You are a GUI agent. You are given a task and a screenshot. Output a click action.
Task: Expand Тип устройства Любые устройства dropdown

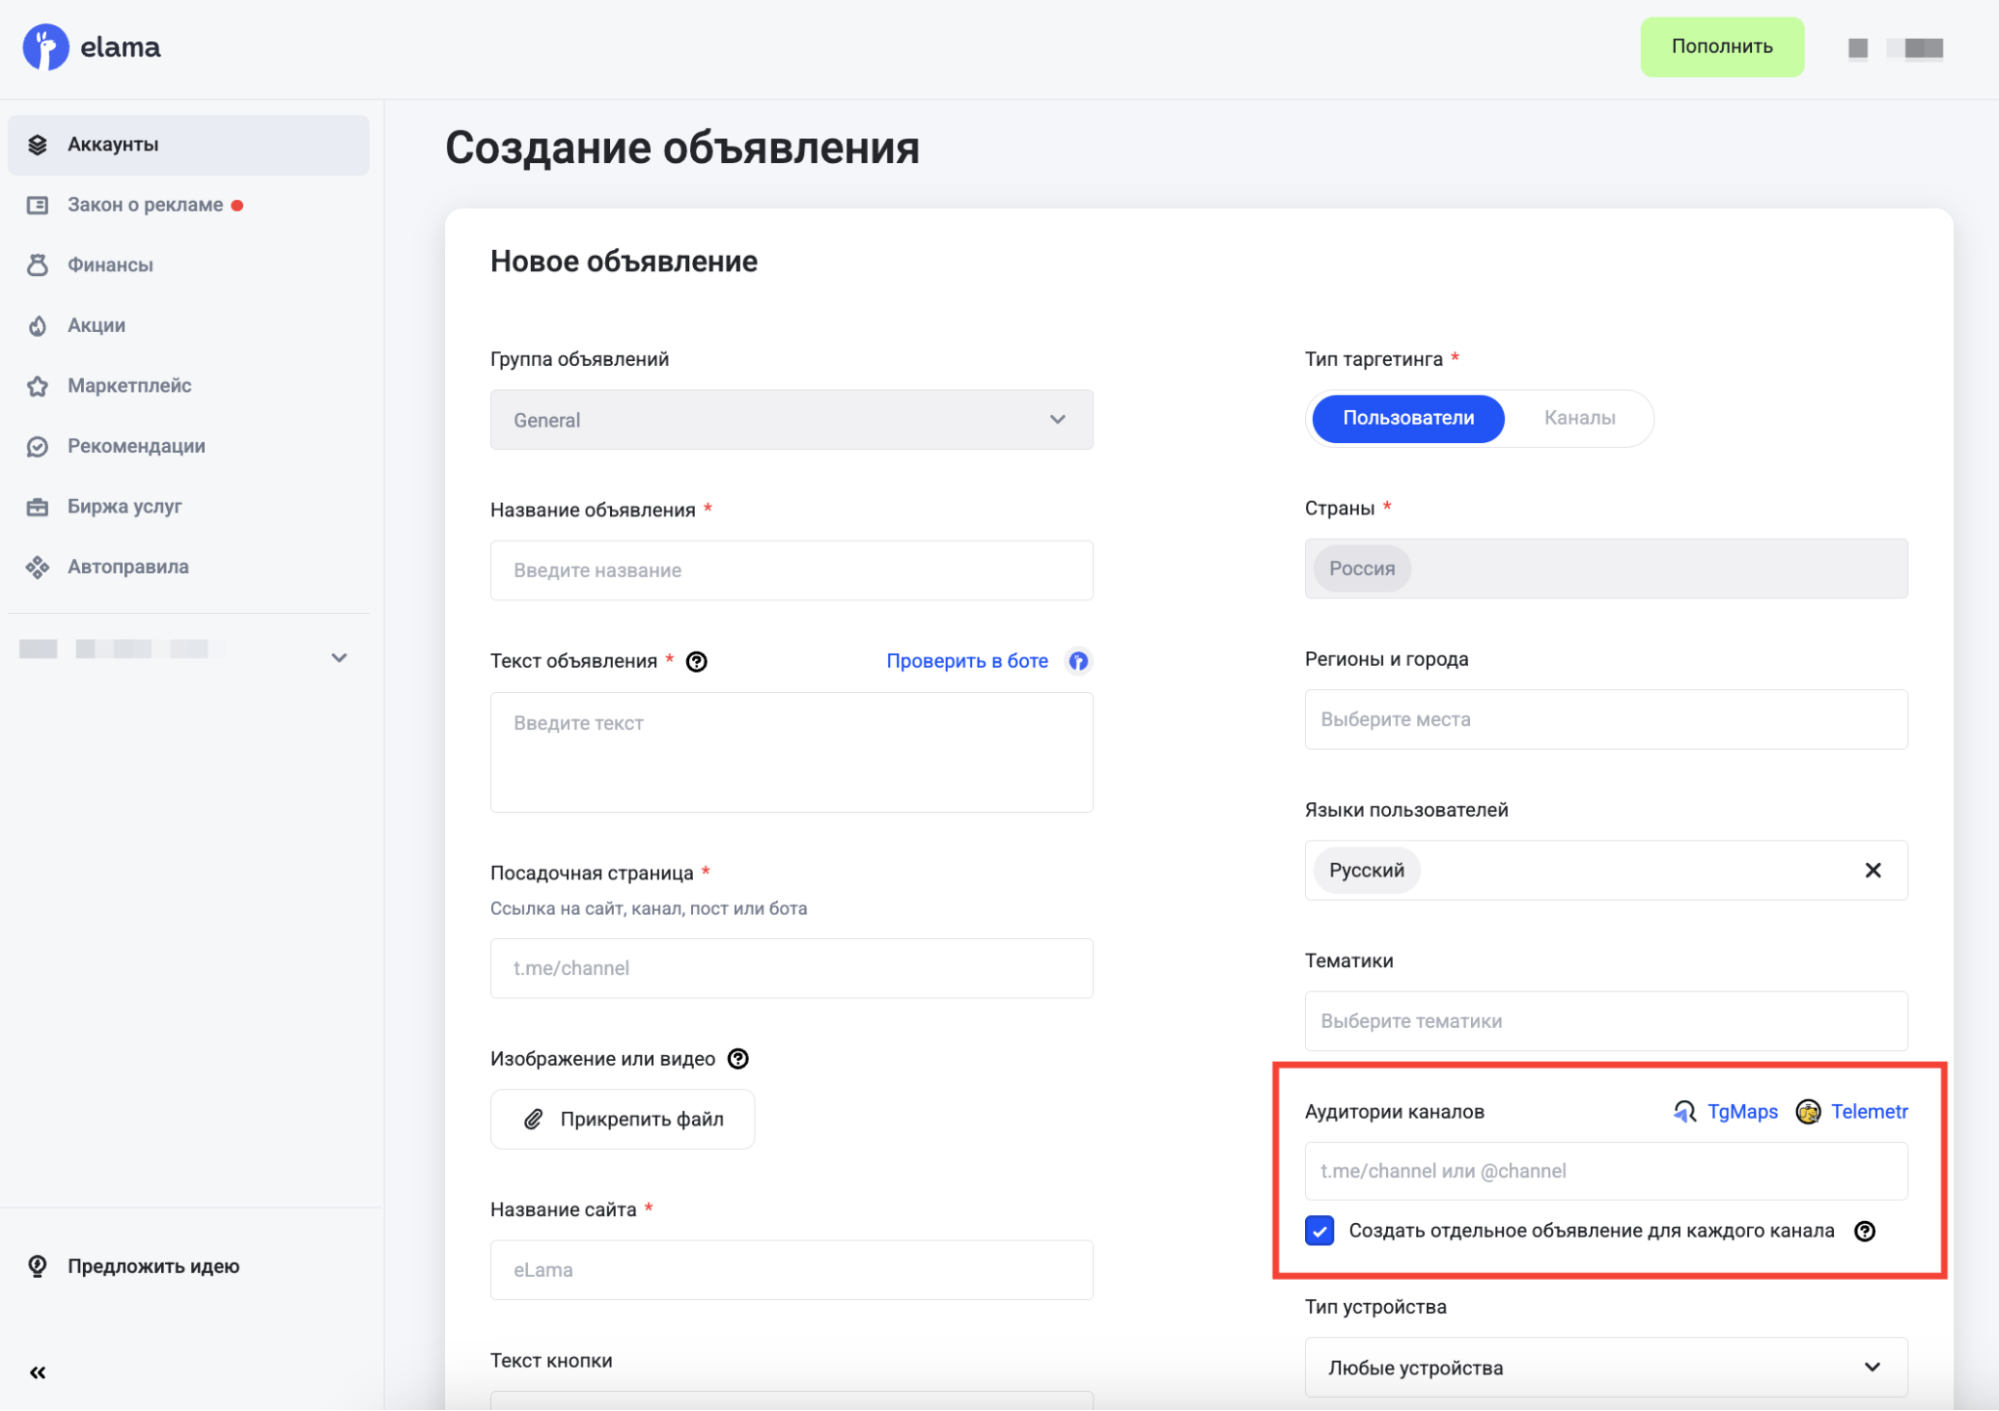click(x=1605, y=1367)
